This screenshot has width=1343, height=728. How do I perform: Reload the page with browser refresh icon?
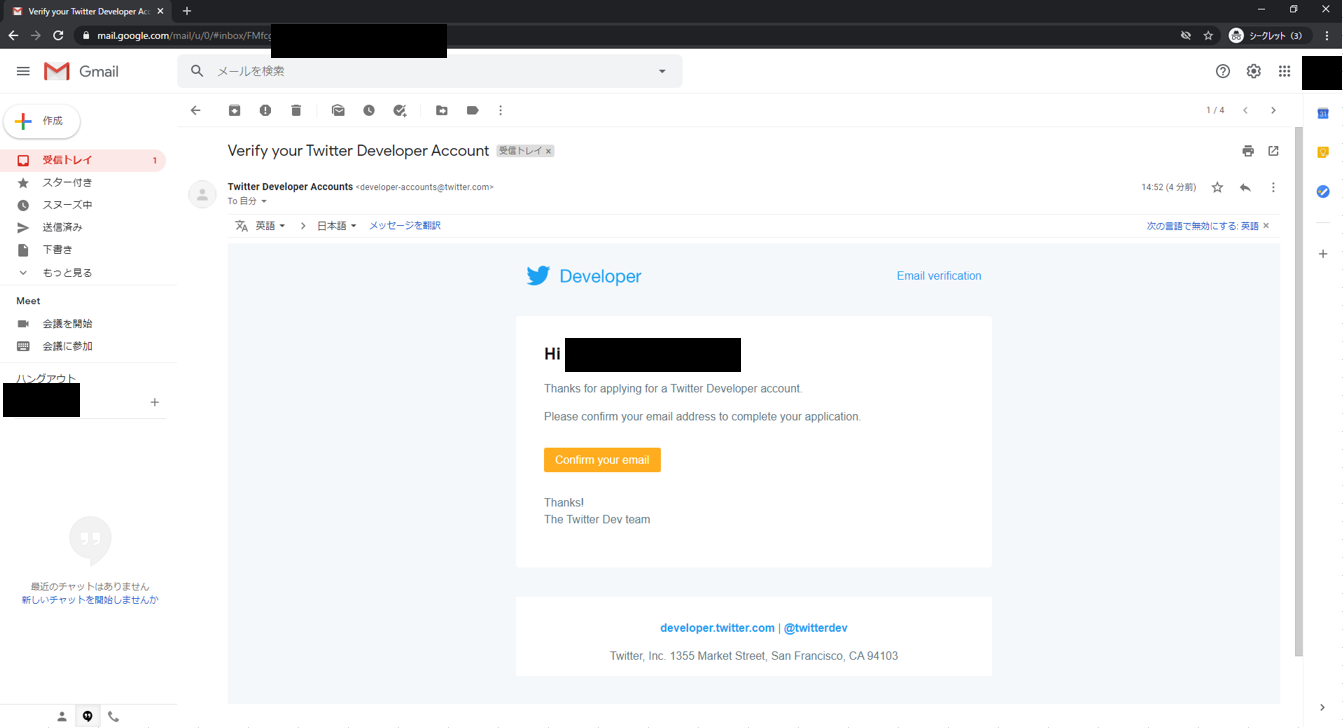pyautogui.click(x=58, y=35)
